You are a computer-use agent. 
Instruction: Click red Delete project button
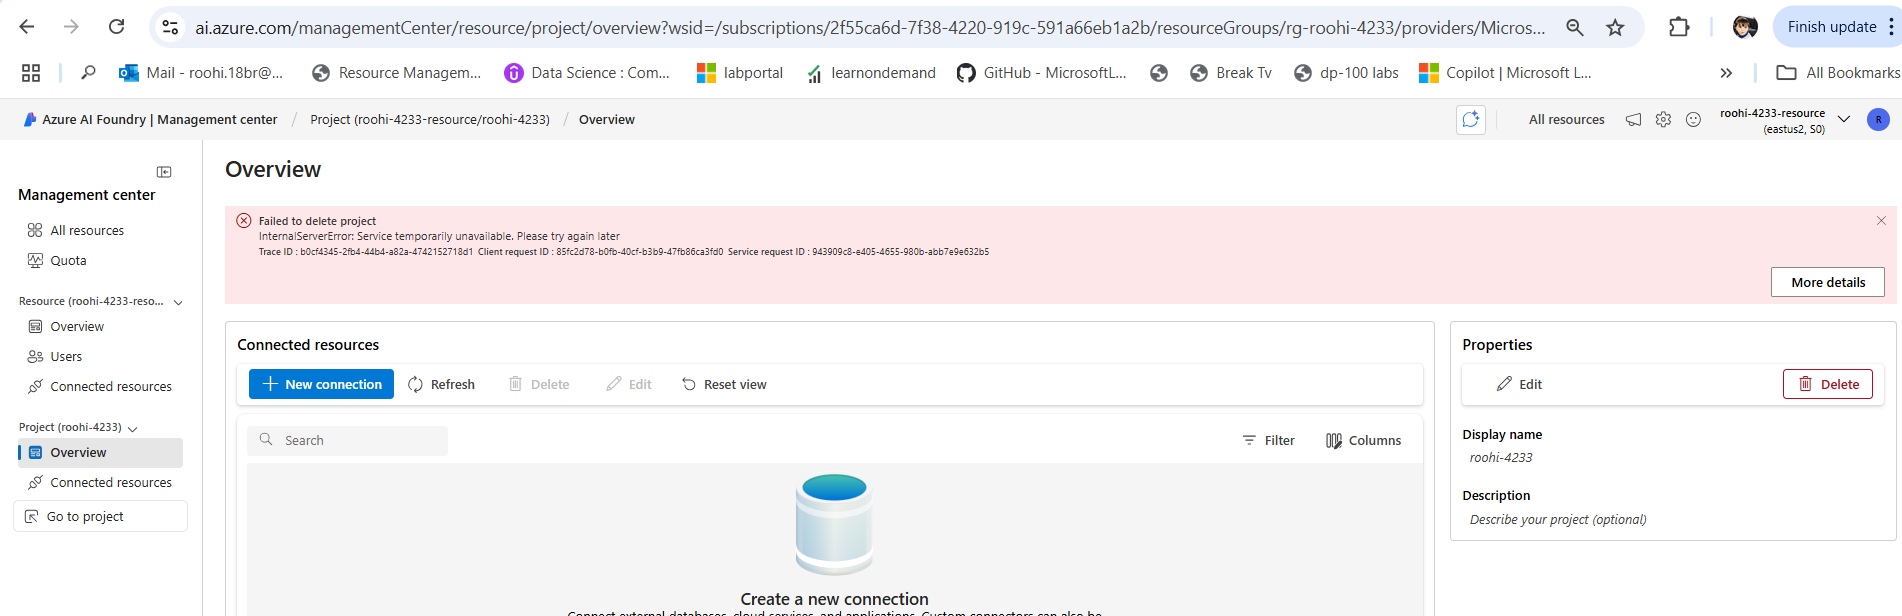coord(1827,384)
